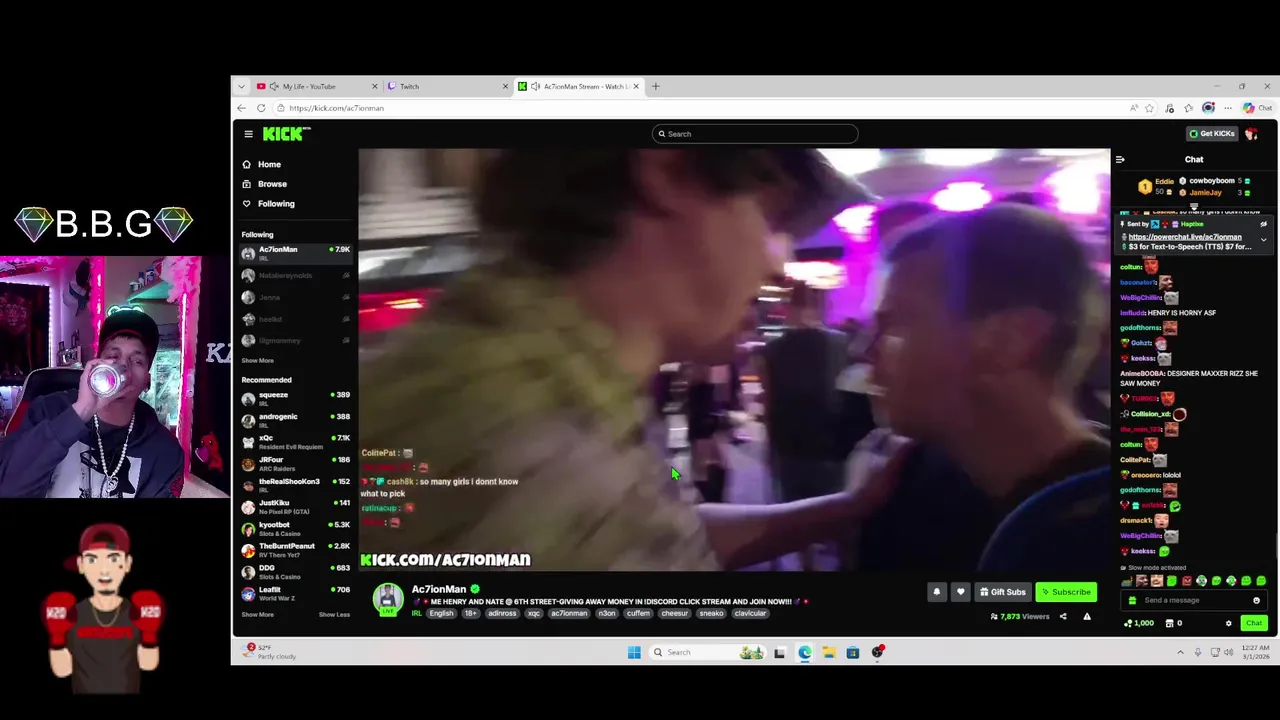Click the Send a message input
Screen dimensions: 1280x720
point(1193,600)
